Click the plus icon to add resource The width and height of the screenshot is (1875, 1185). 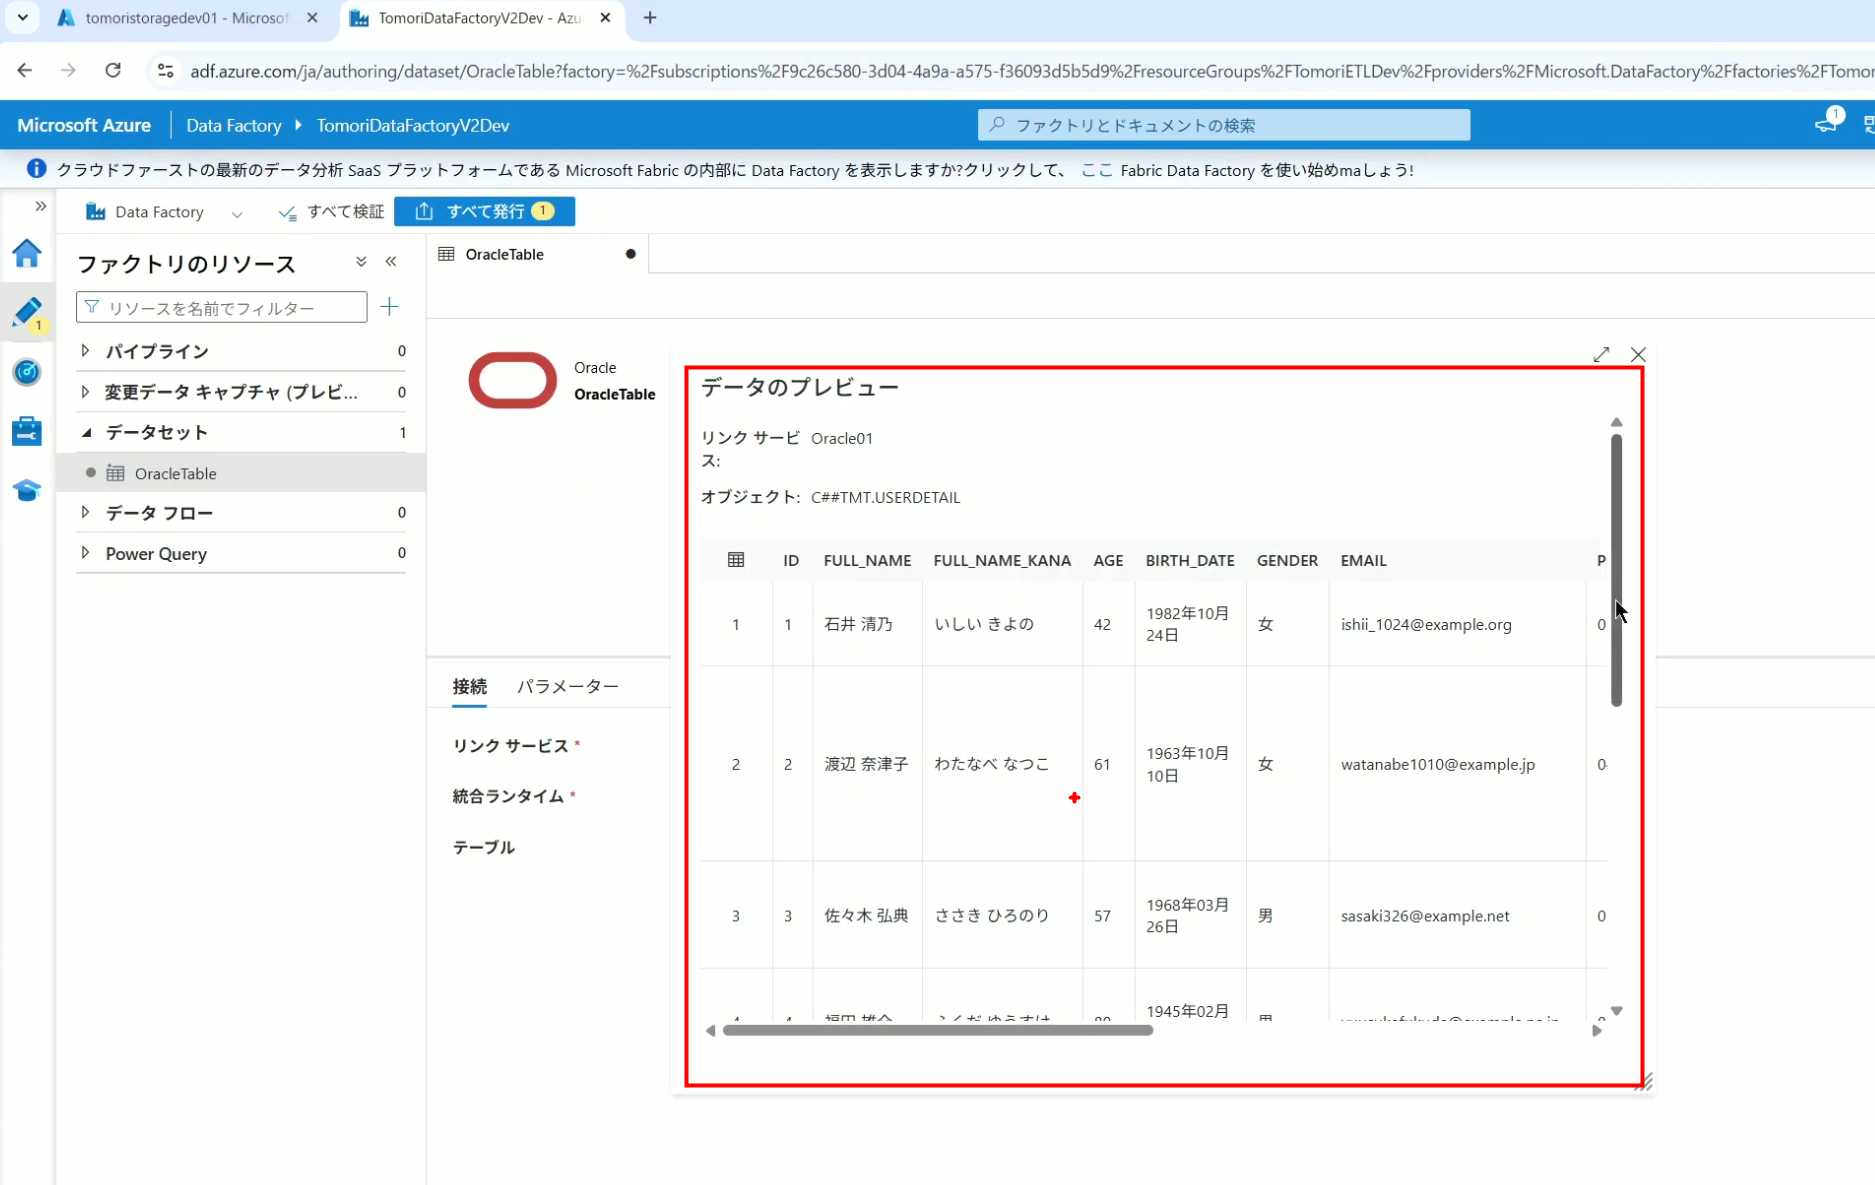(390, 307)
